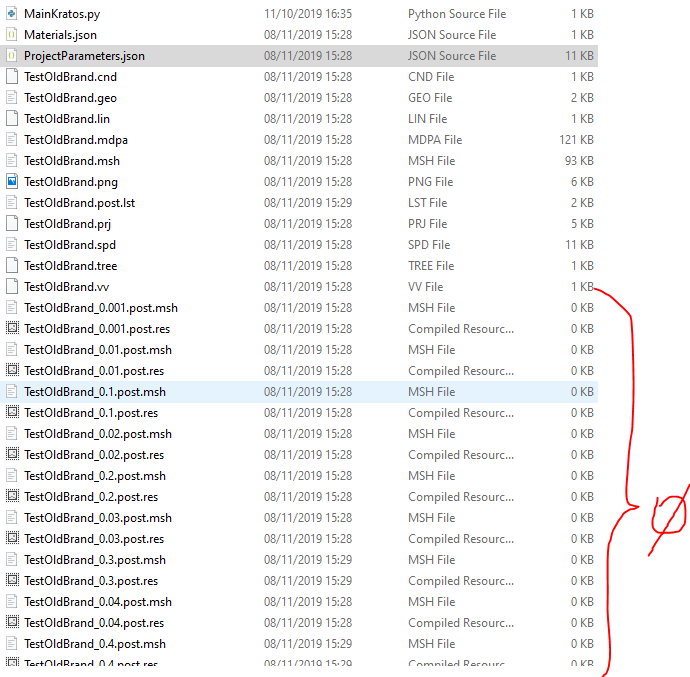Click the 5 KB size of TestOldBrand.prj
Image resolution: width=690 pixels, height=677 pixels.
tap(582, 224)
